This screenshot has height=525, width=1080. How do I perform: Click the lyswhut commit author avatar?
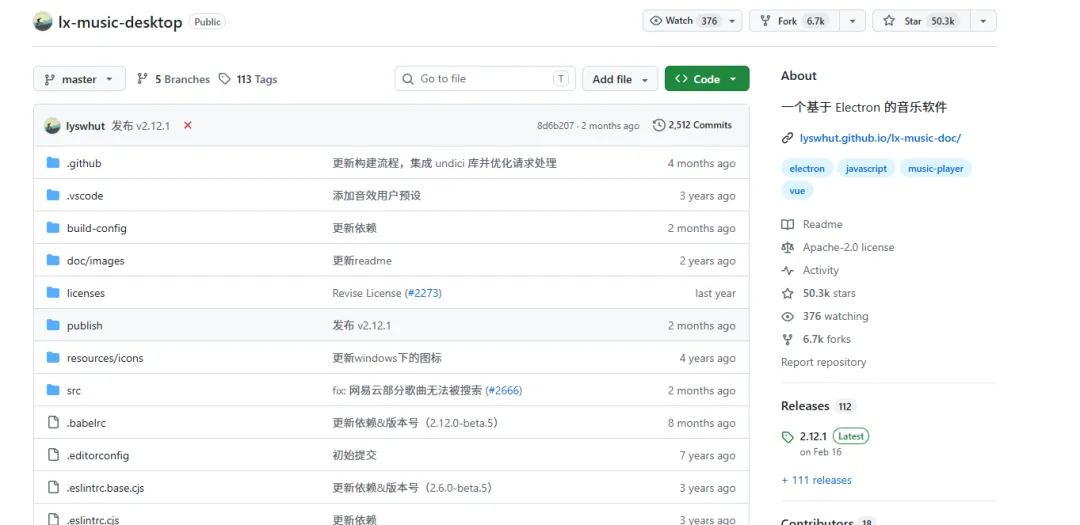[x=52, y=125]
